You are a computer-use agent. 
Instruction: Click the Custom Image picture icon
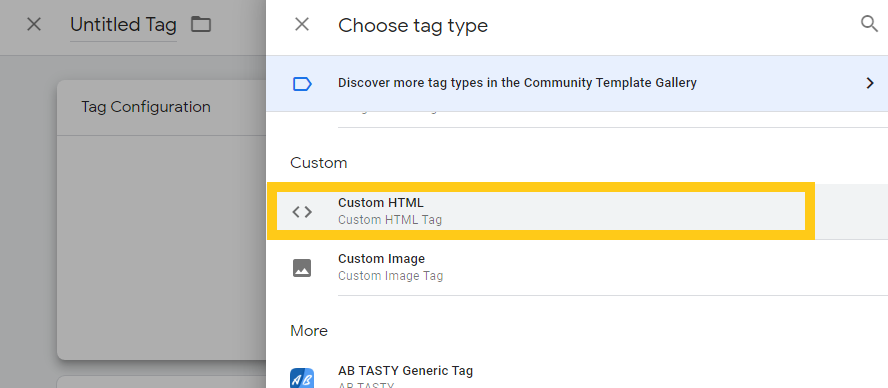point(302,267)
